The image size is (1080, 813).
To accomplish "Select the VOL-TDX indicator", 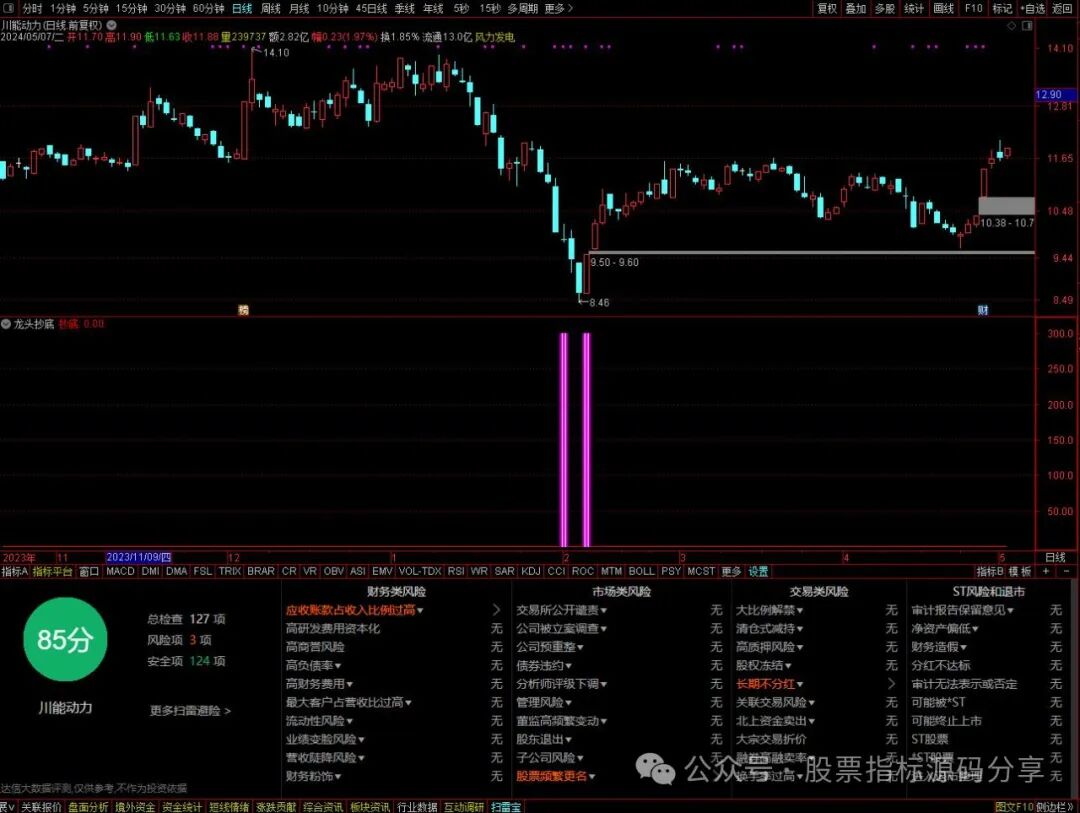I will pos(419,572).
